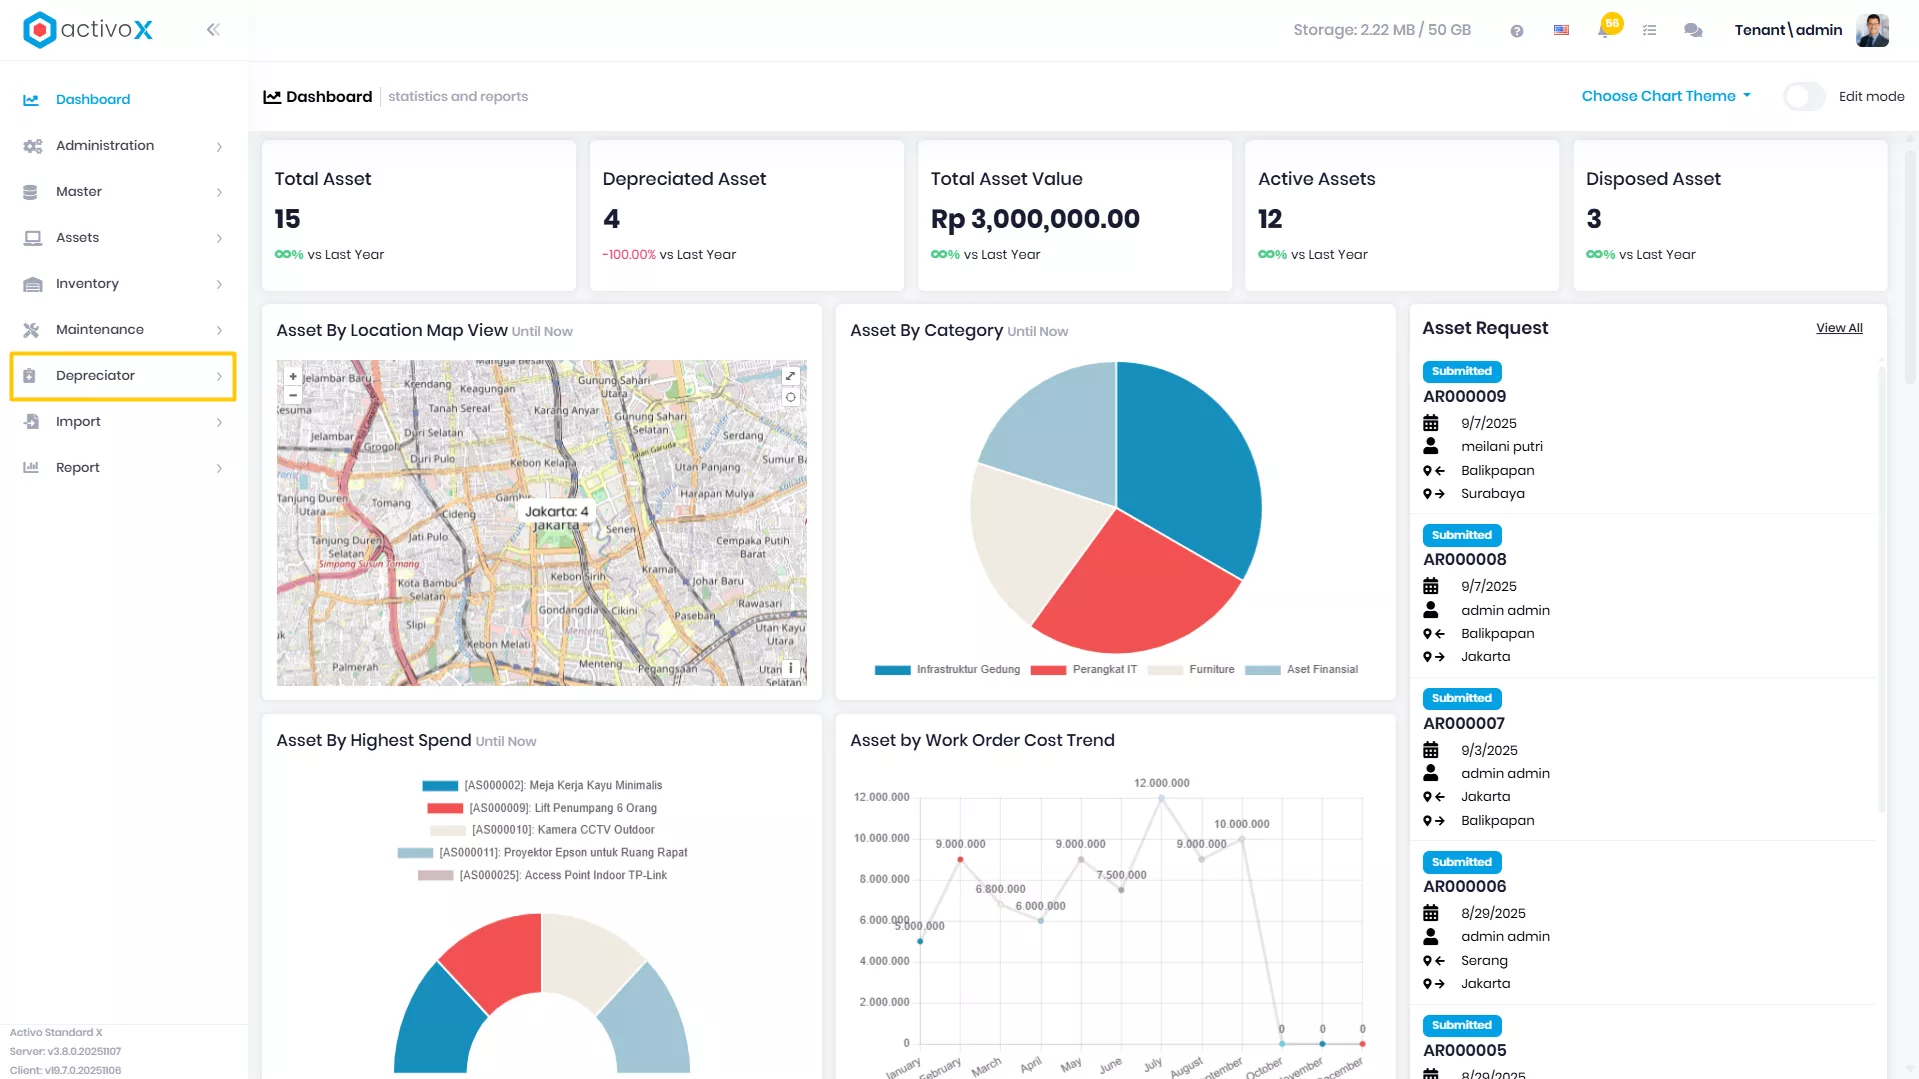The height and width of the screenshot is (1079, 1919).
Task: Open the task list icon in header
Action: point(1650,31)
